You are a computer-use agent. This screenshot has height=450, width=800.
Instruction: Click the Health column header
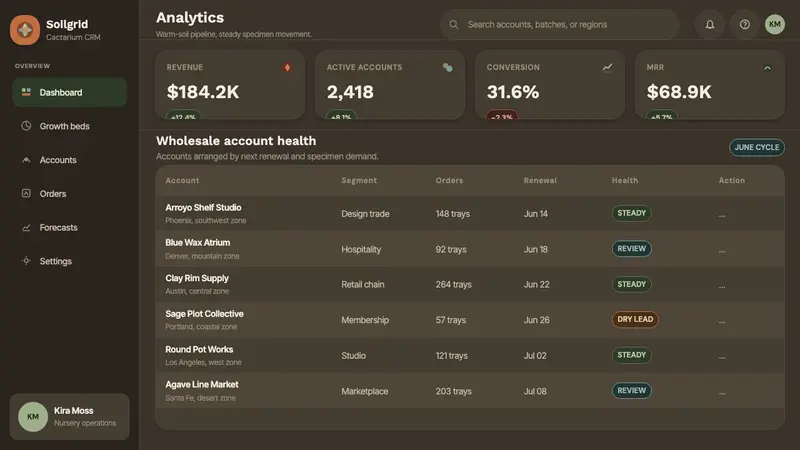point(625,180)
